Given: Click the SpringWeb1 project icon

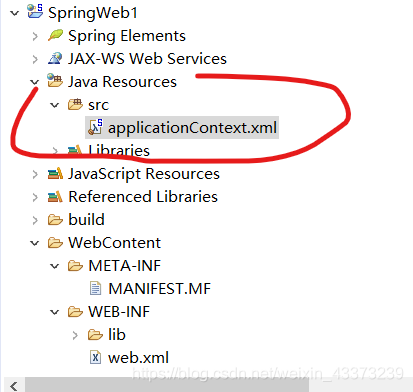Looking at the screenshot, I should 35,12.
